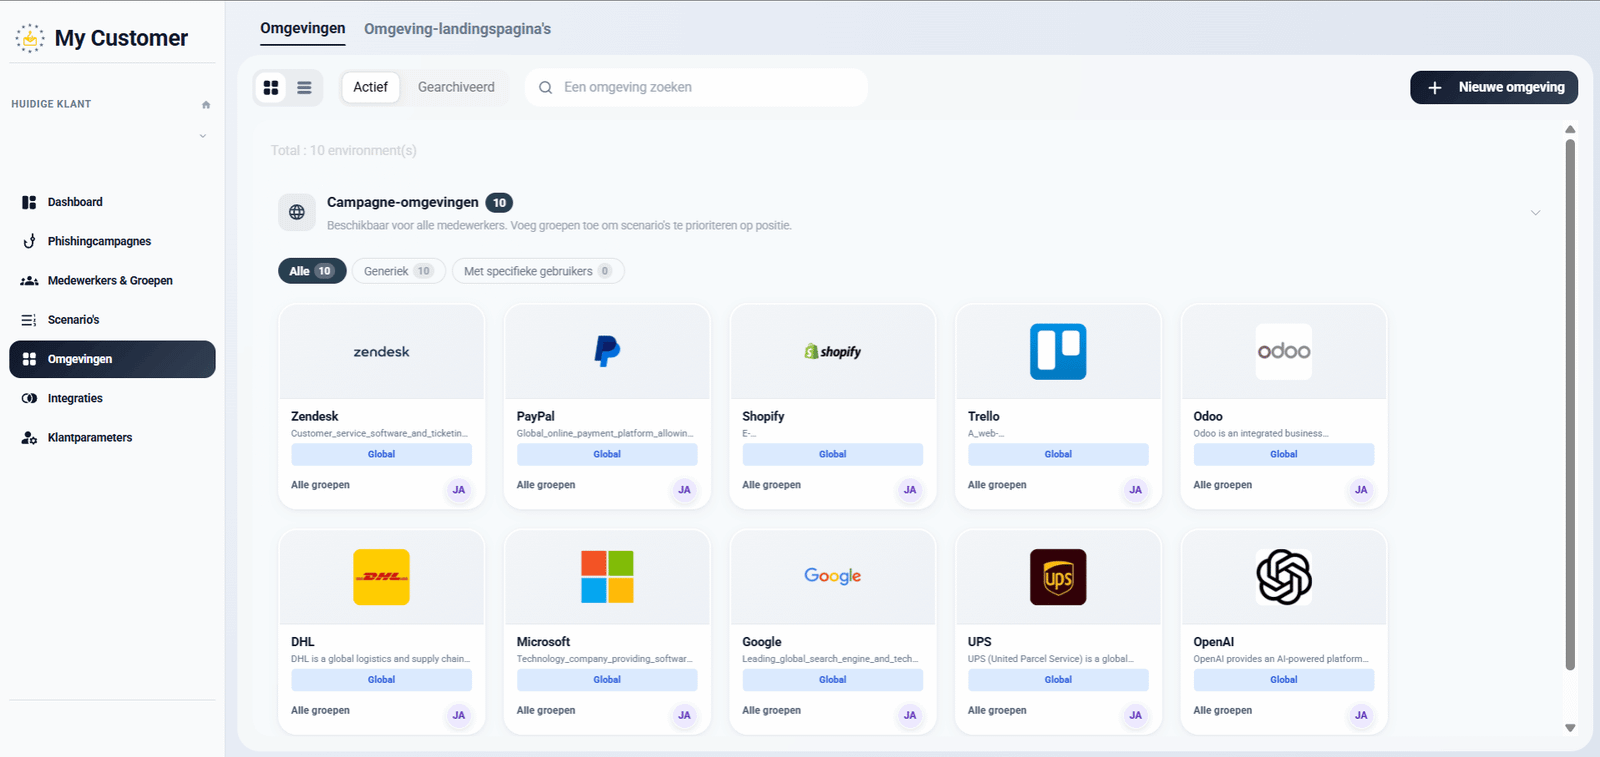Open Dashboard in the sidebar
Screen dimensions: 1600x757
tap(112, 202)
